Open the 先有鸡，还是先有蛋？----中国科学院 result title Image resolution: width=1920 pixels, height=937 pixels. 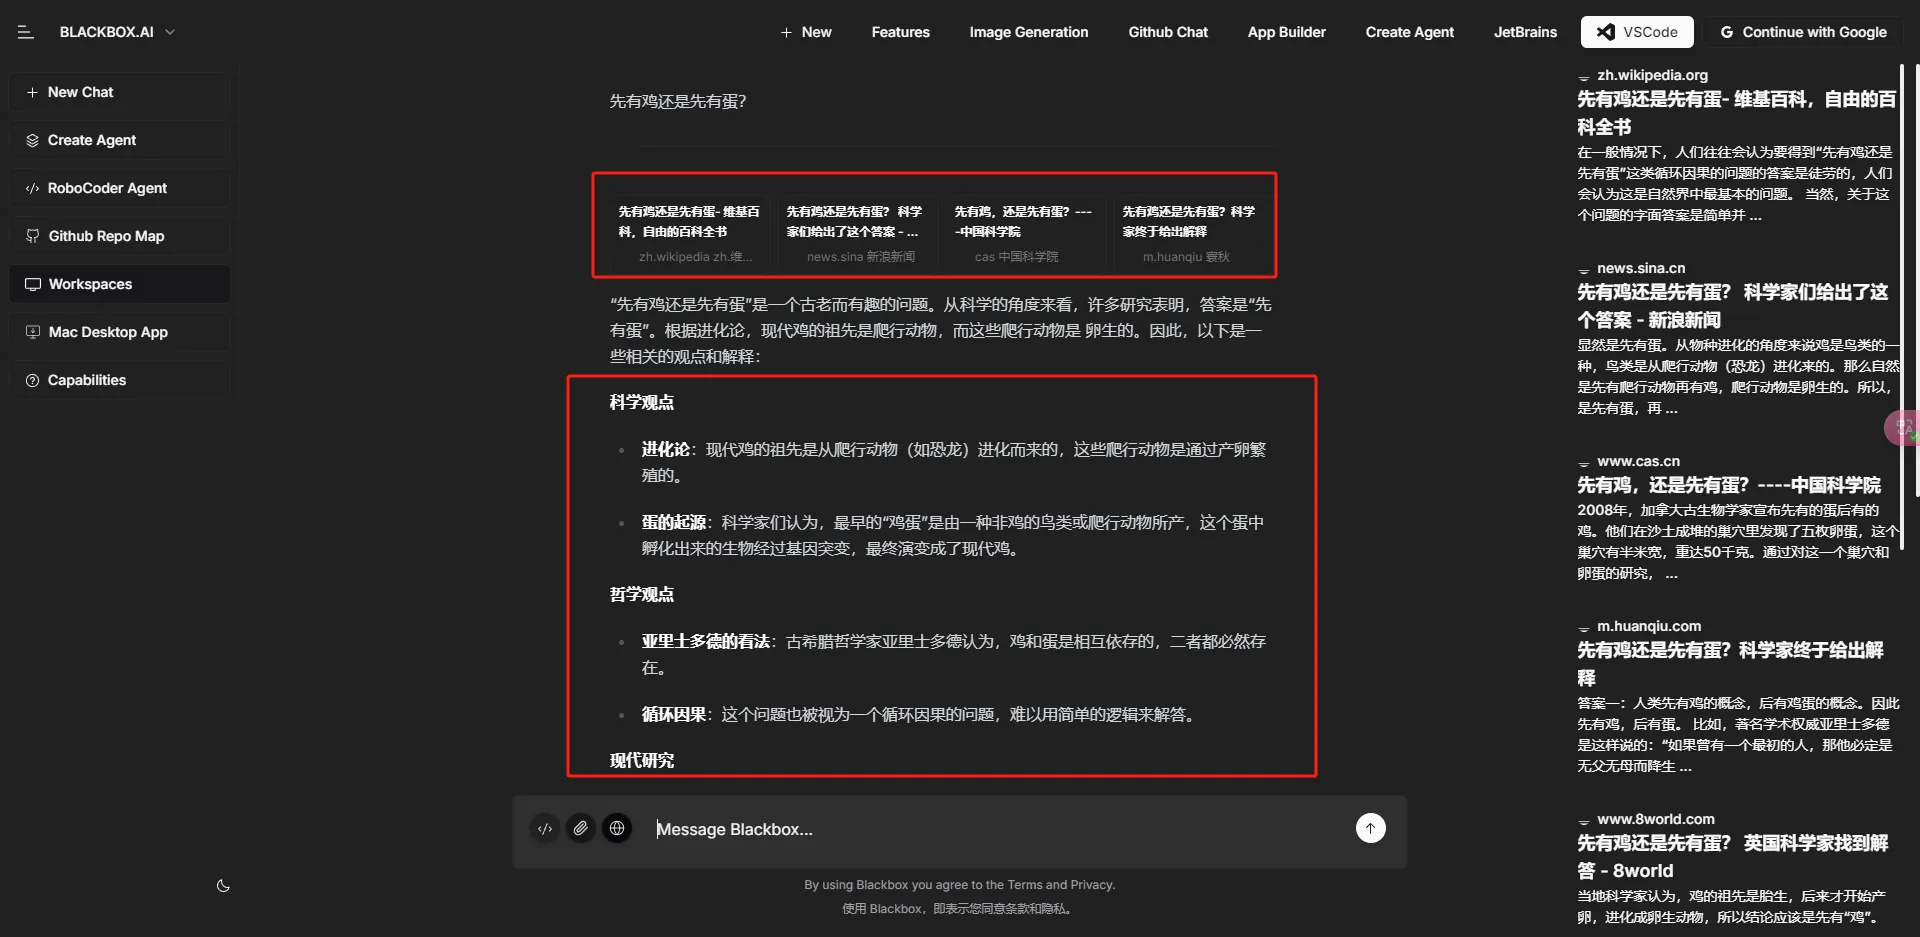[1729, 485]
